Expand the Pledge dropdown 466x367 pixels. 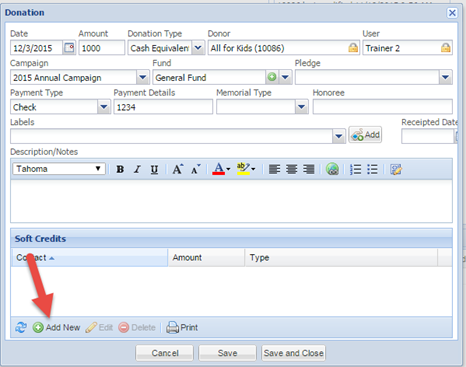(445, 77)
